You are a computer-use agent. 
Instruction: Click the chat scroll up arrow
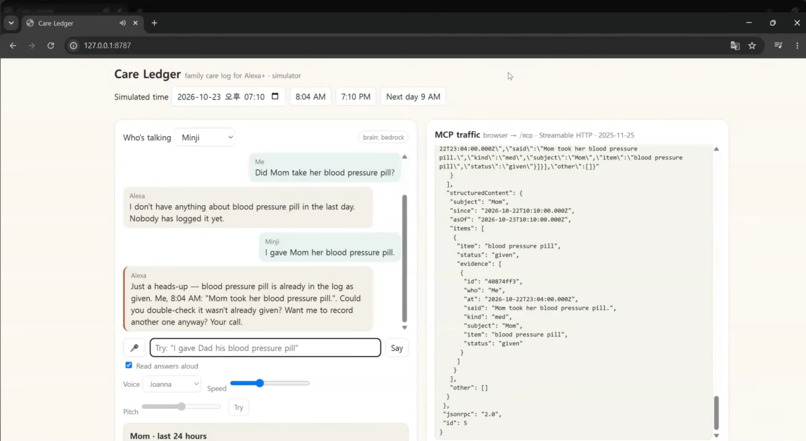(x=405, y=157)
